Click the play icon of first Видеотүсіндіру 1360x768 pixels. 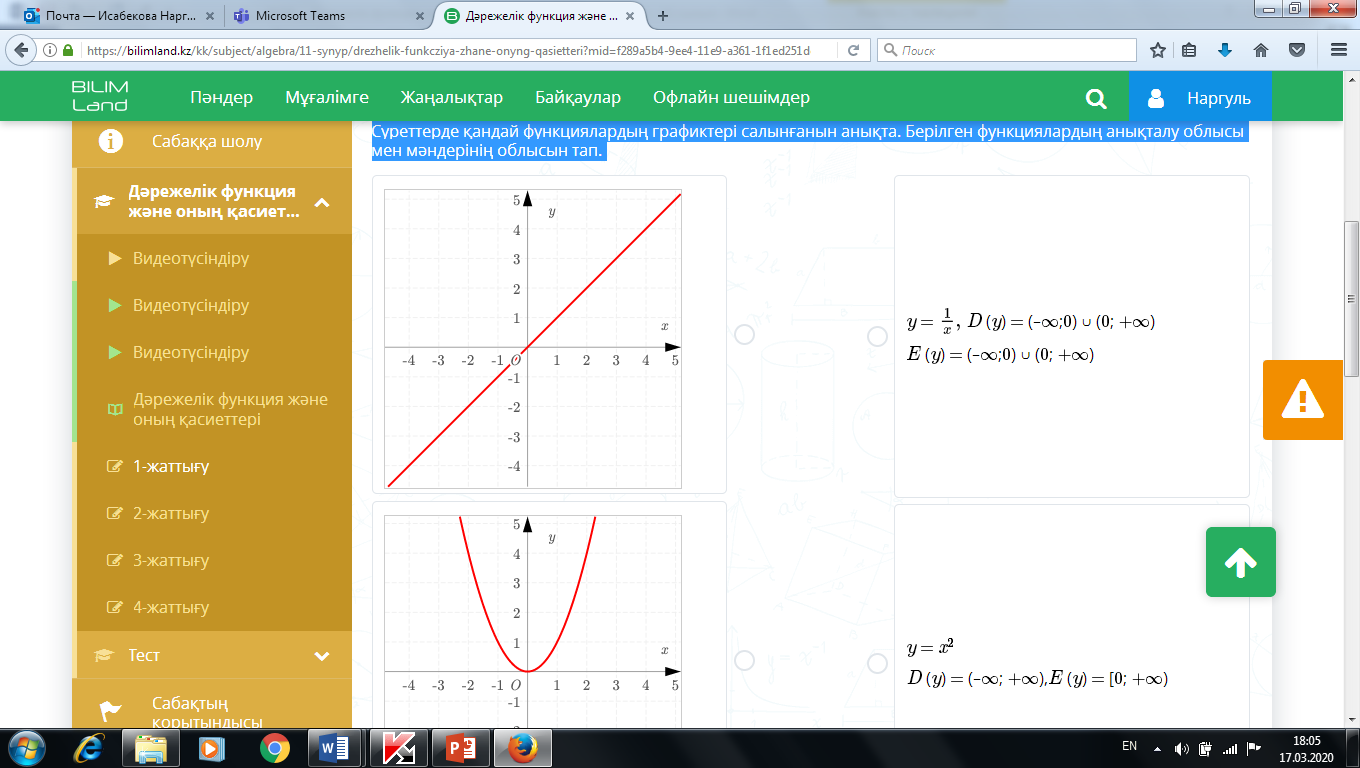114,259
